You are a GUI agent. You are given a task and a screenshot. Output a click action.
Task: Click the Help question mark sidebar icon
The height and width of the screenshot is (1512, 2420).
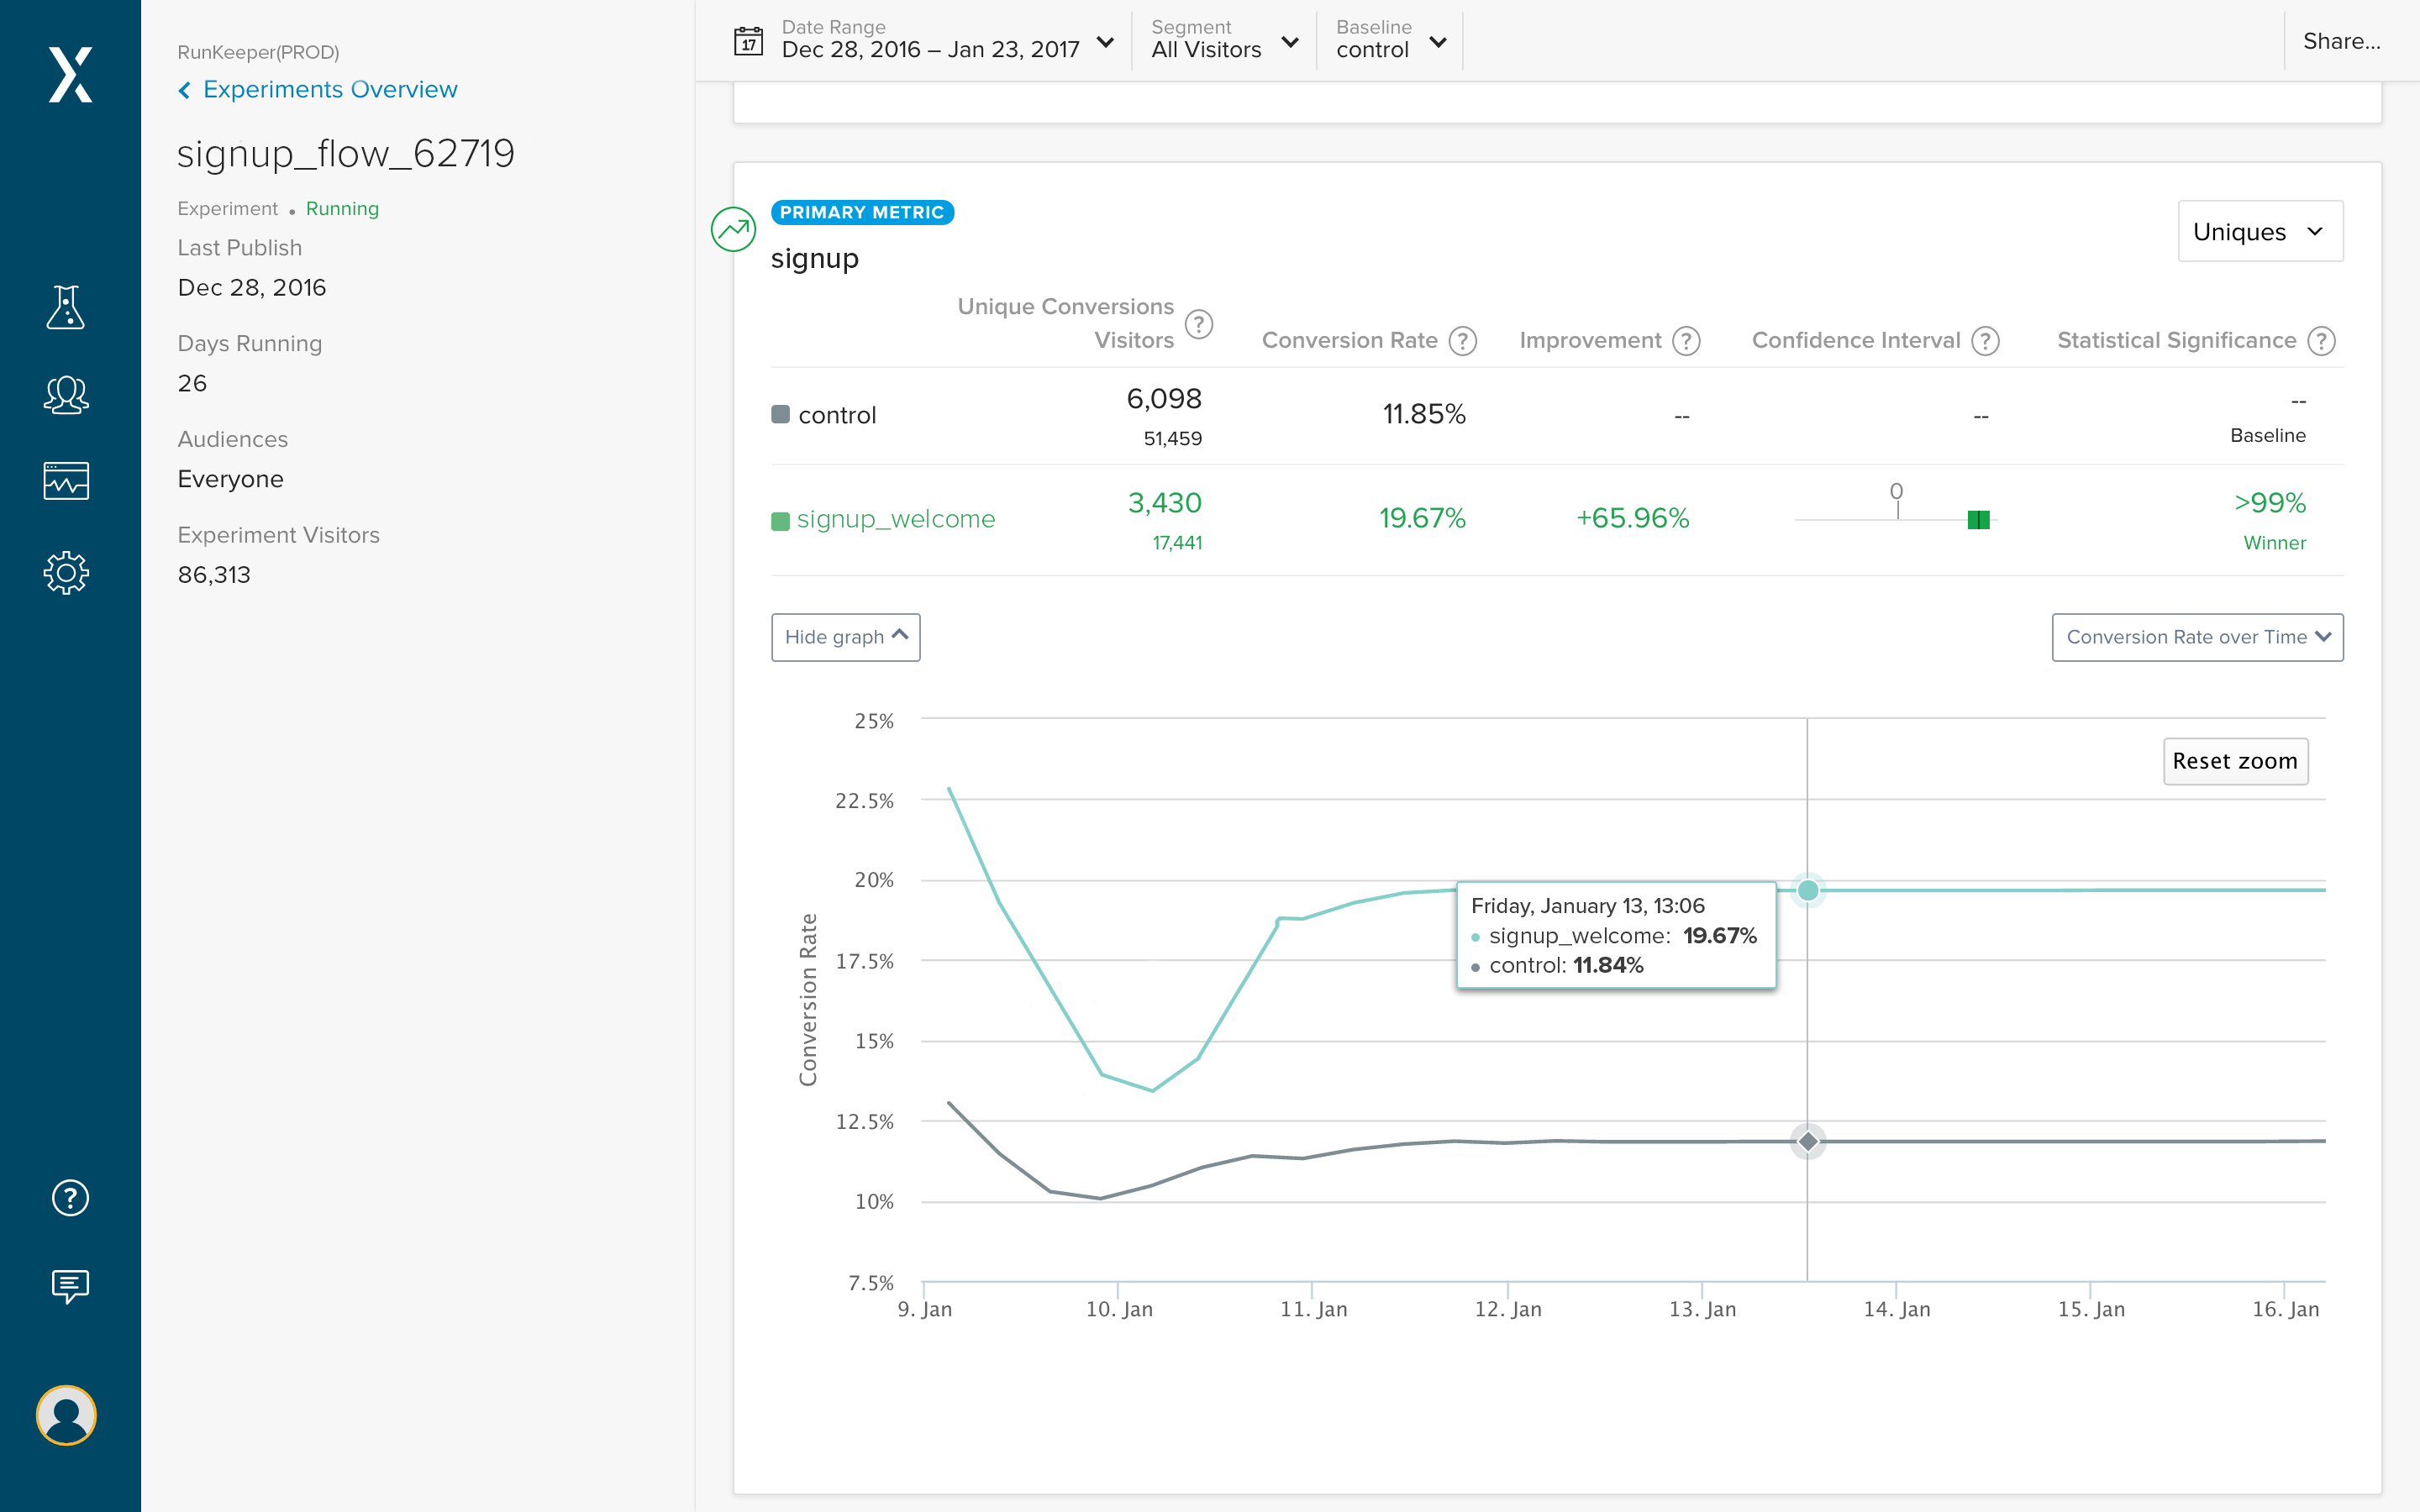[x=70, y=1198]
